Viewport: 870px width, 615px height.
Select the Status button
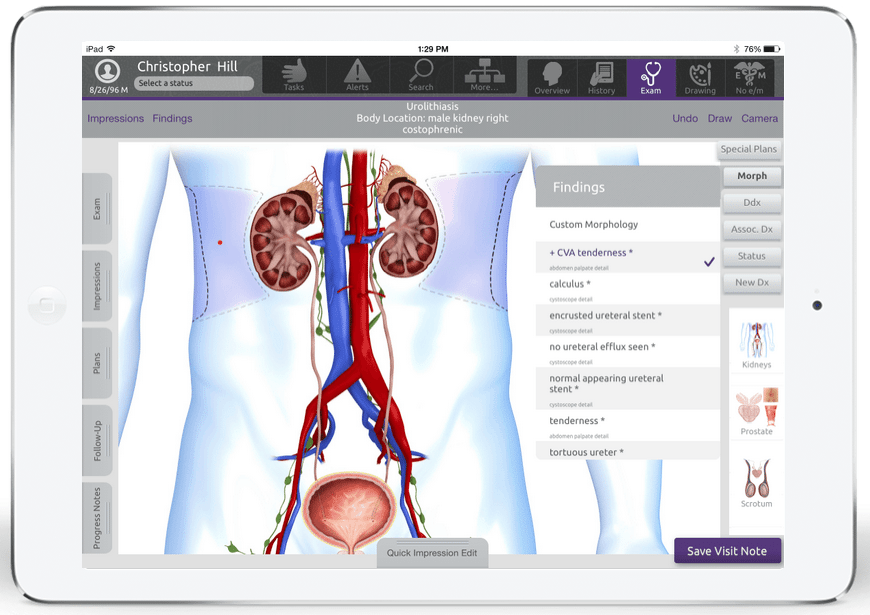click(752, 256)
